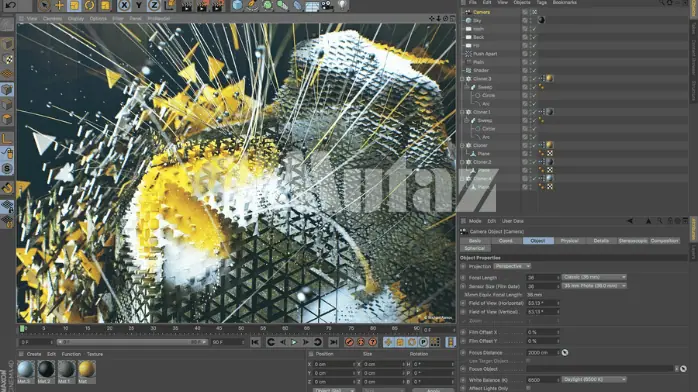
Task: Open Object Manager Tags menu
Action: 541,3
